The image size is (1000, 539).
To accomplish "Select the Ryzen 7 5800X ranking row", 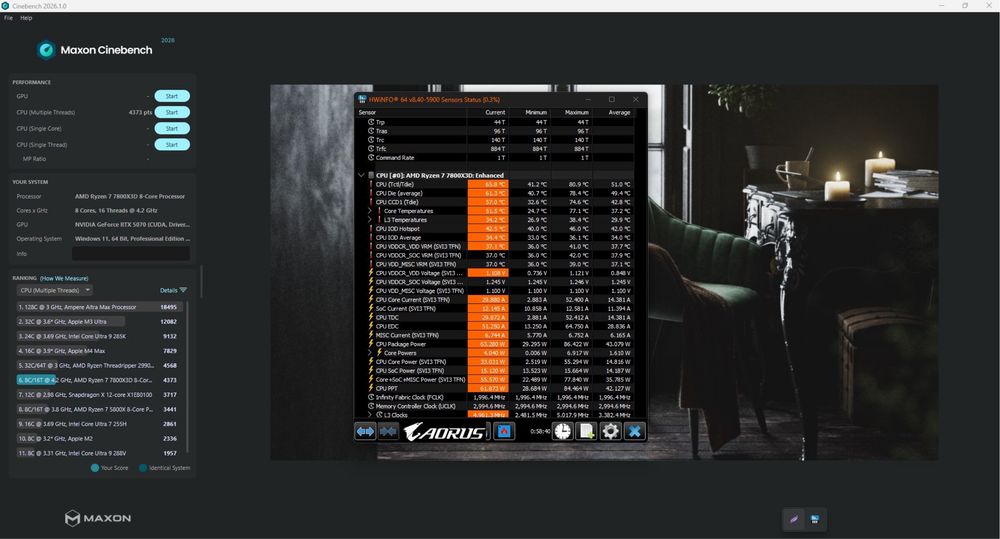I will pos(99,410).
